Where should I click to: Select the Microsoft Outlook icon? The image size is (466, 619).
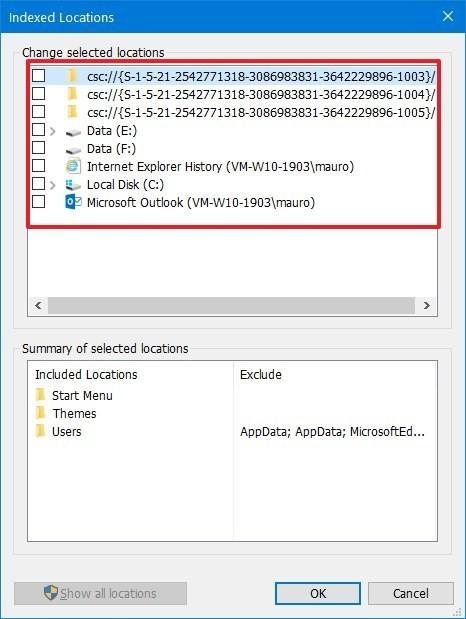click(x=73, y=203)
